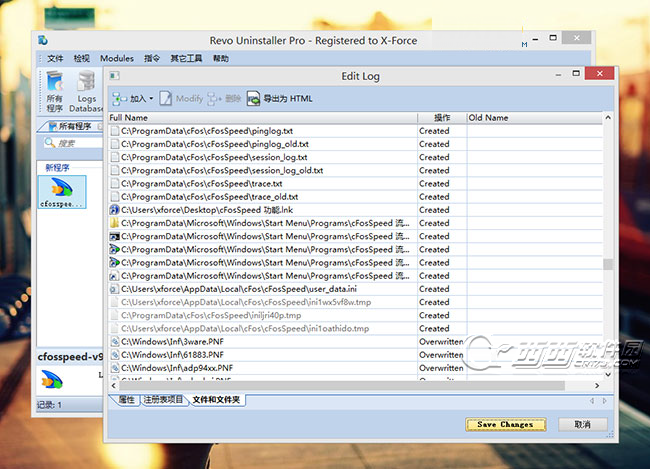Select adp94xx.PNF file icon
Image resolution: width=650 pixels, height=469 pixels.
pos(114,368)
